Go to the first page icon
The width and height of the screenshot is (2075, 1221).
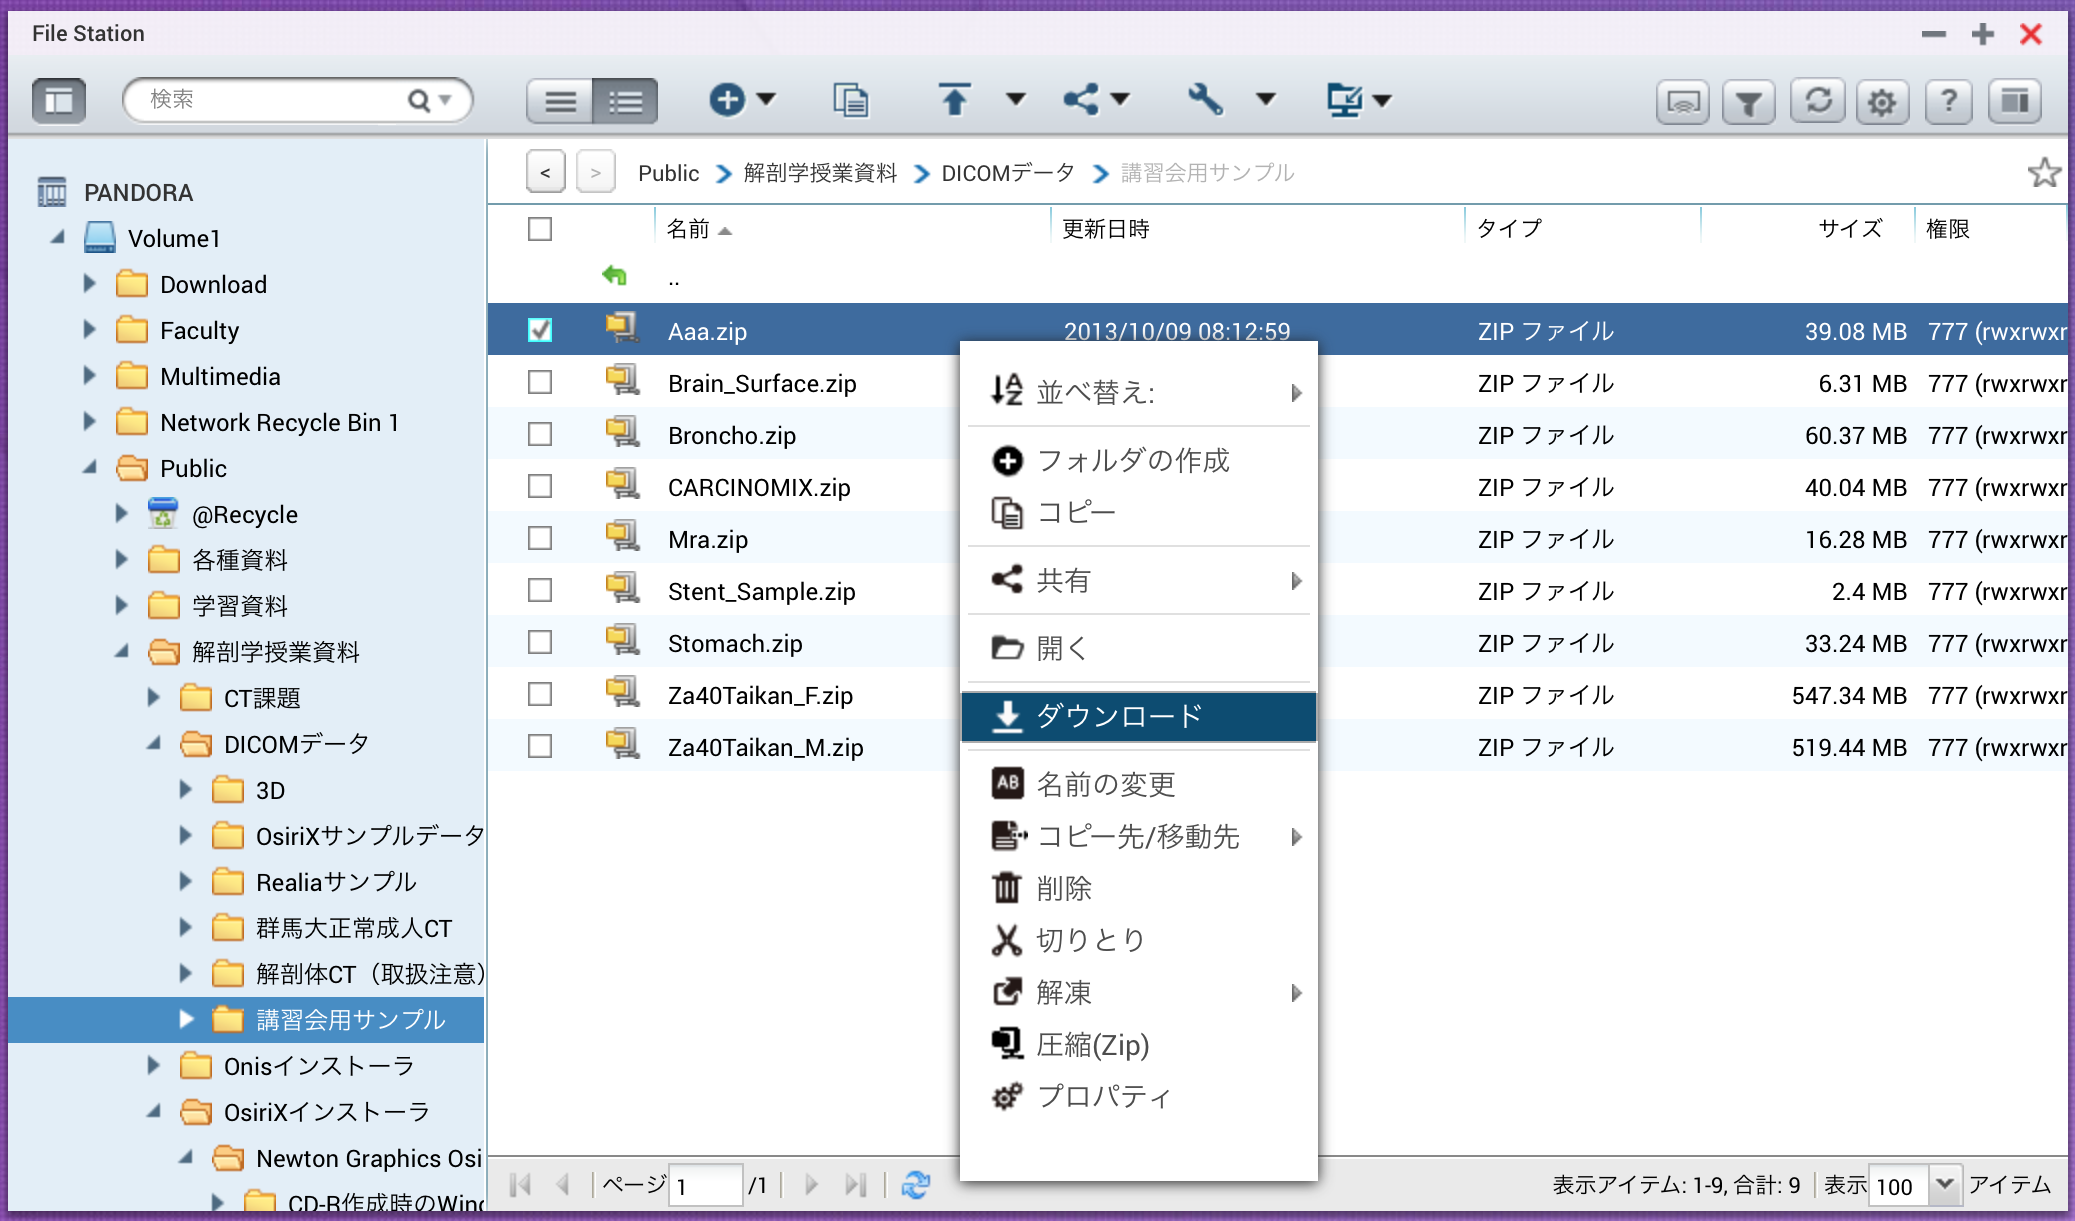pos(520,1185)
